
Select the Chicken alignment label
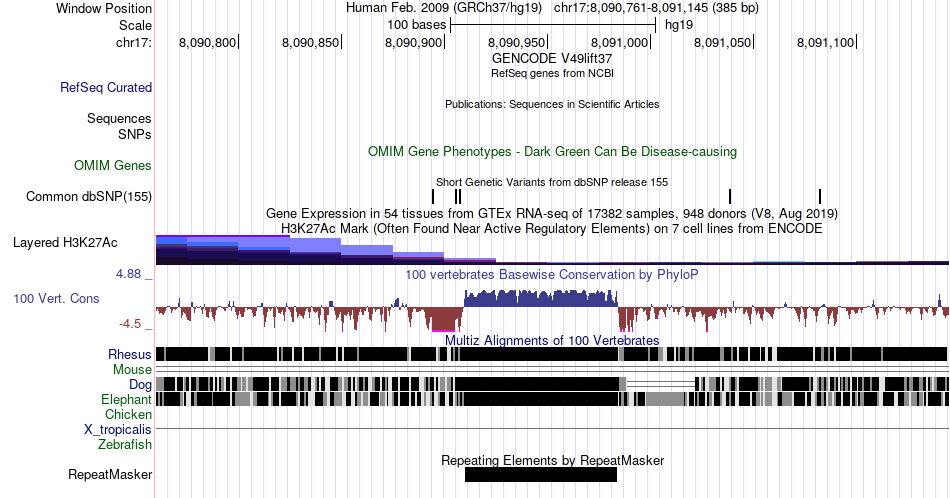tap(128, 414)
